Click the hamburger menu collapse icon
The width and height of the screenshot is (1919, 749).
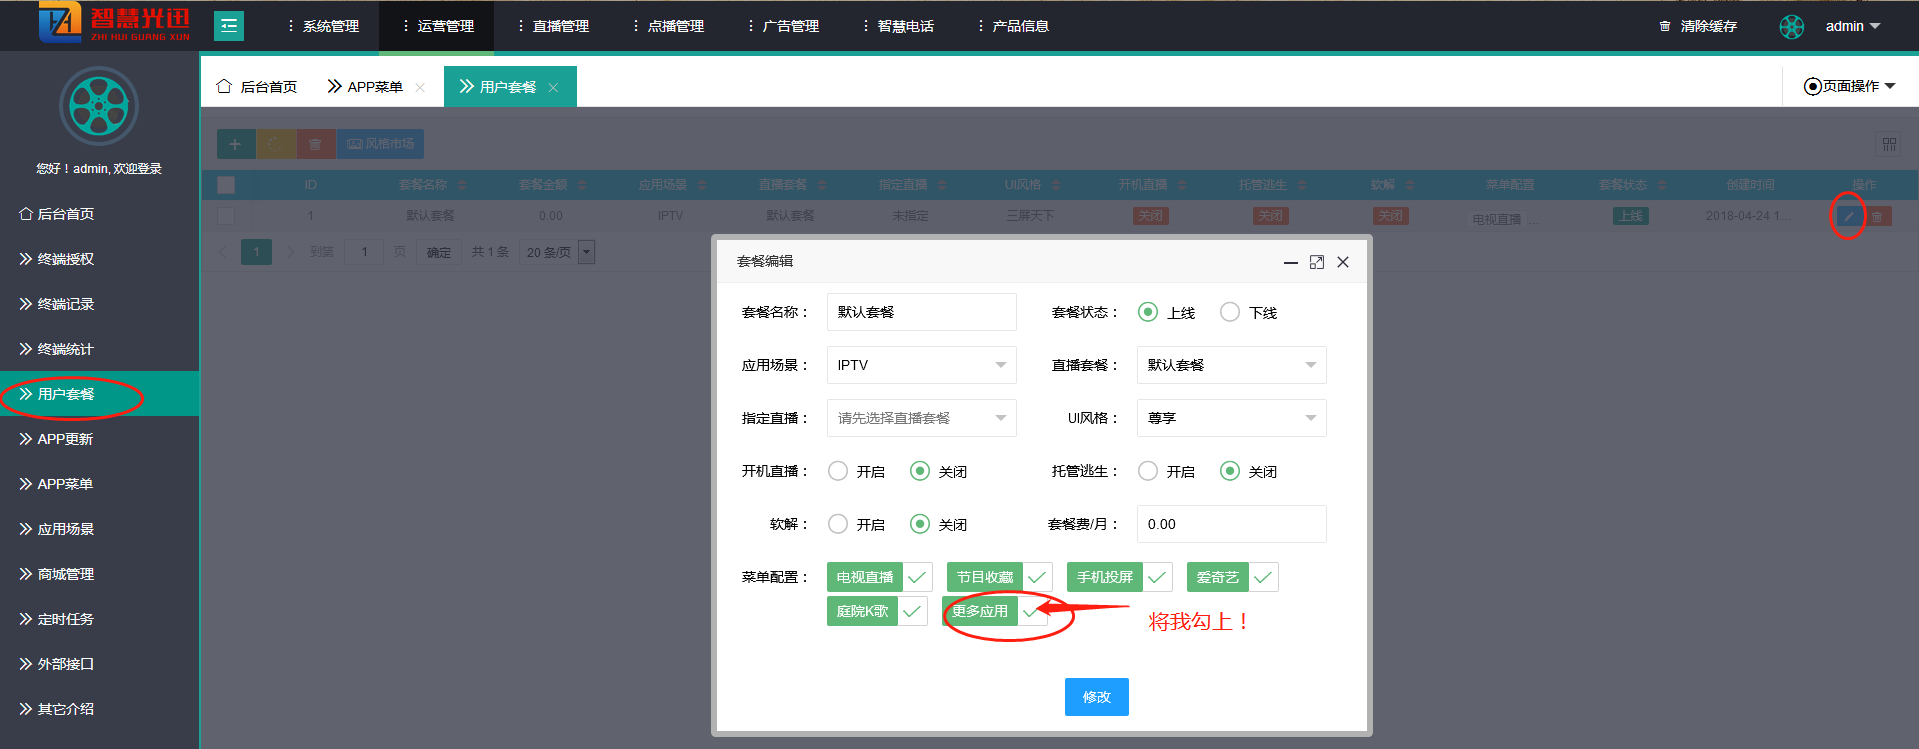click(x=229, y=26)
